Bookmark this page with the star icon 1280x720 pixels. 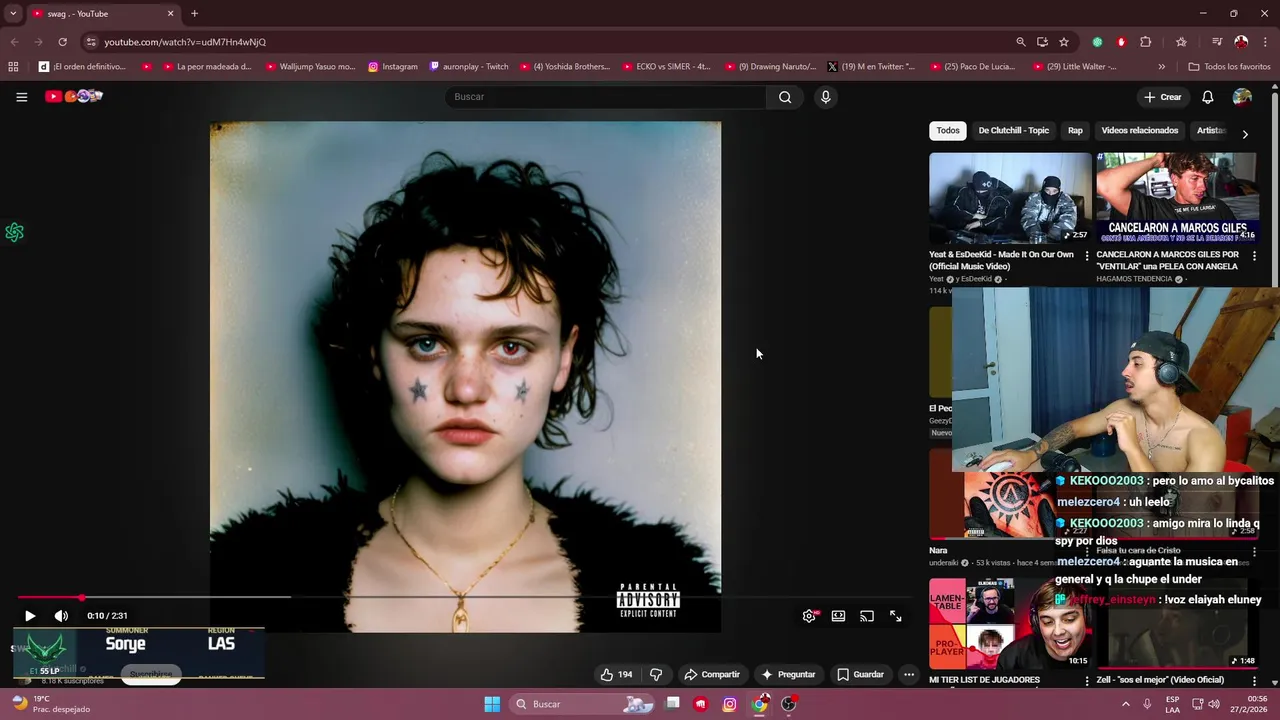tap(1064, 42)
